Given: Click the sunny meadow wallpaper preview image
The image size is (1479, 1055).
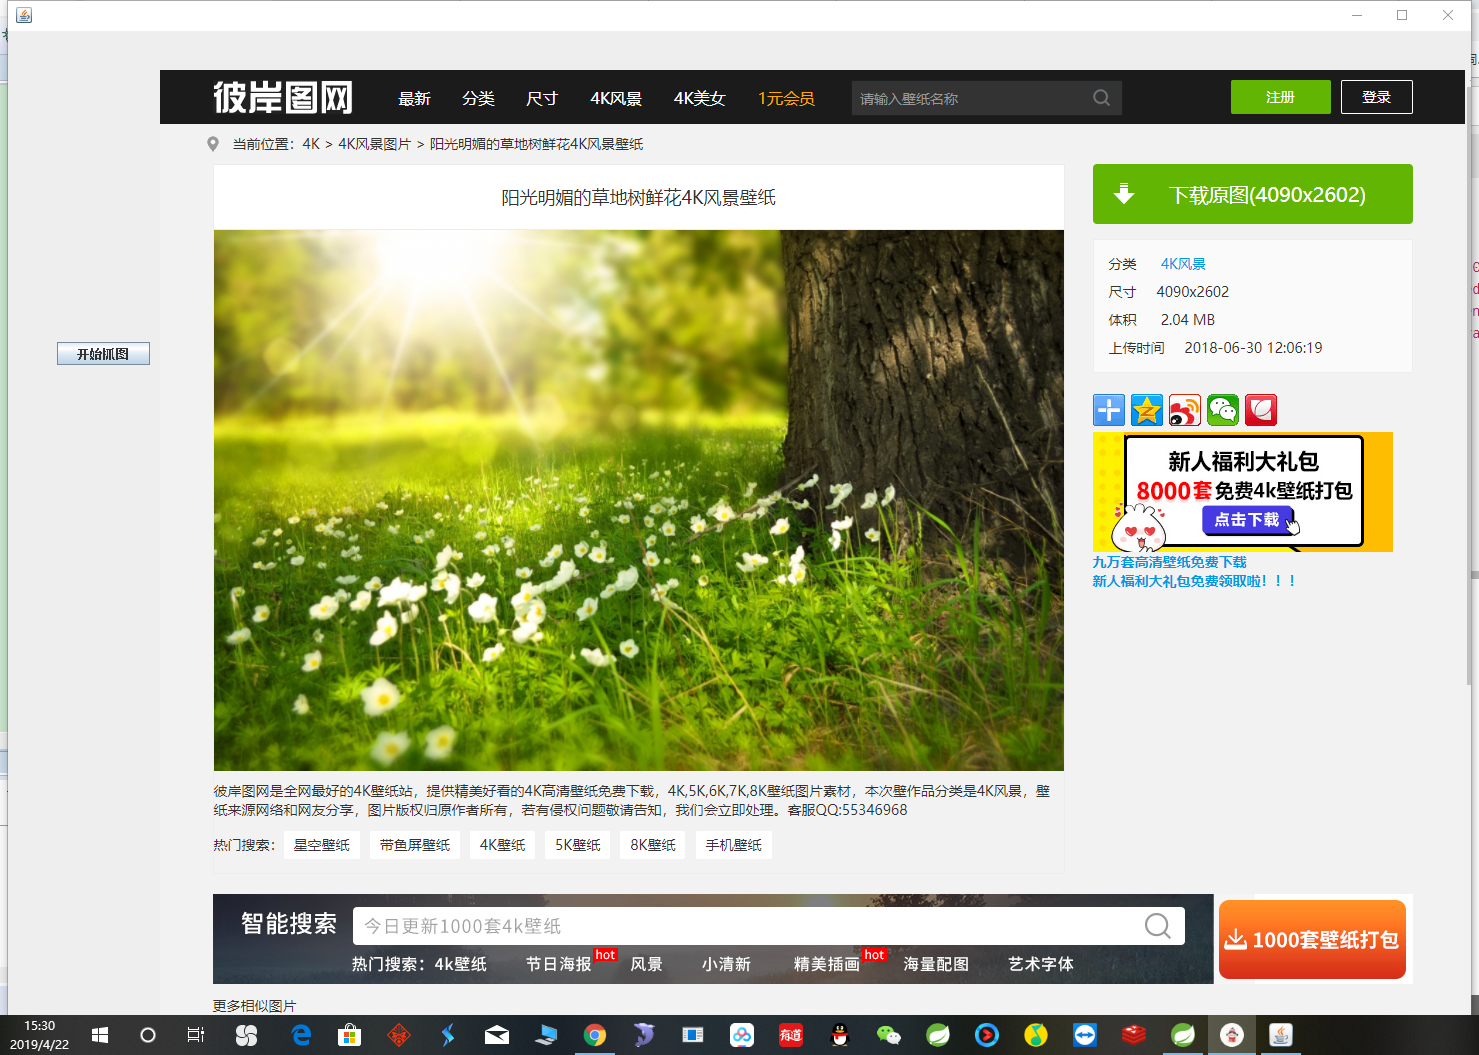Looking at the screenshot, I should [639, 500].
